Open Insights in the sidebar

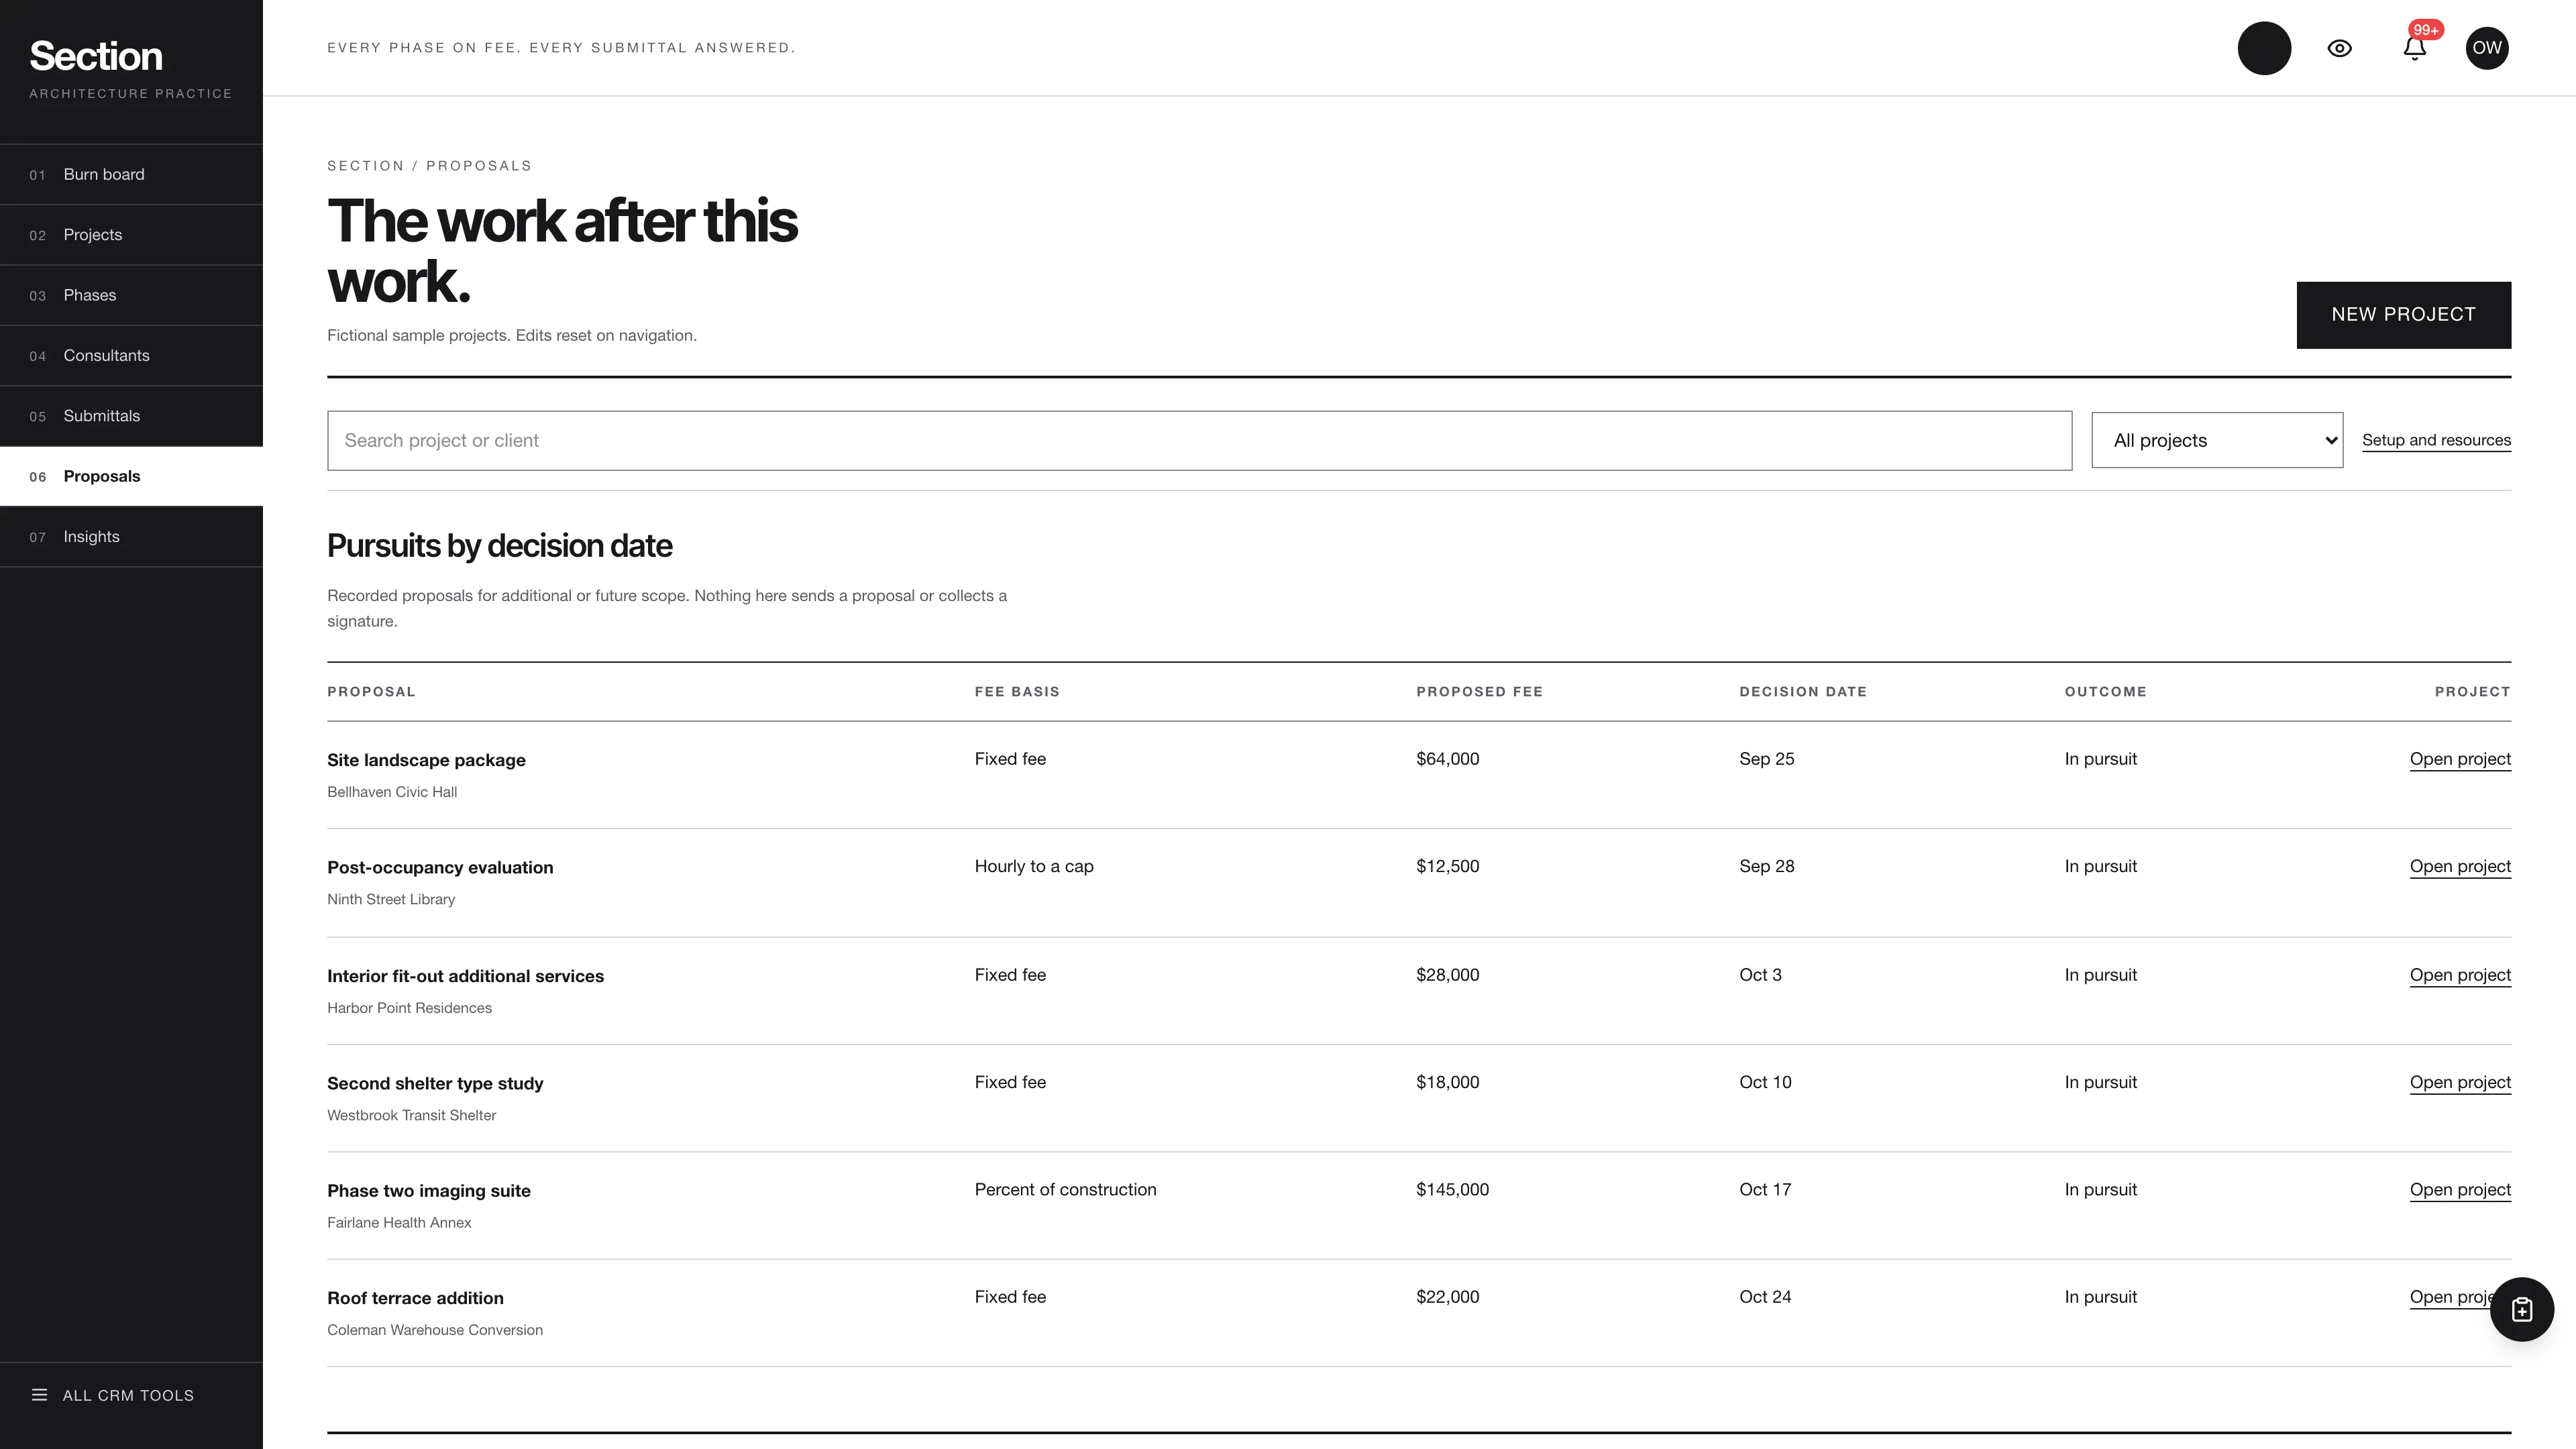tap(131, 537)
